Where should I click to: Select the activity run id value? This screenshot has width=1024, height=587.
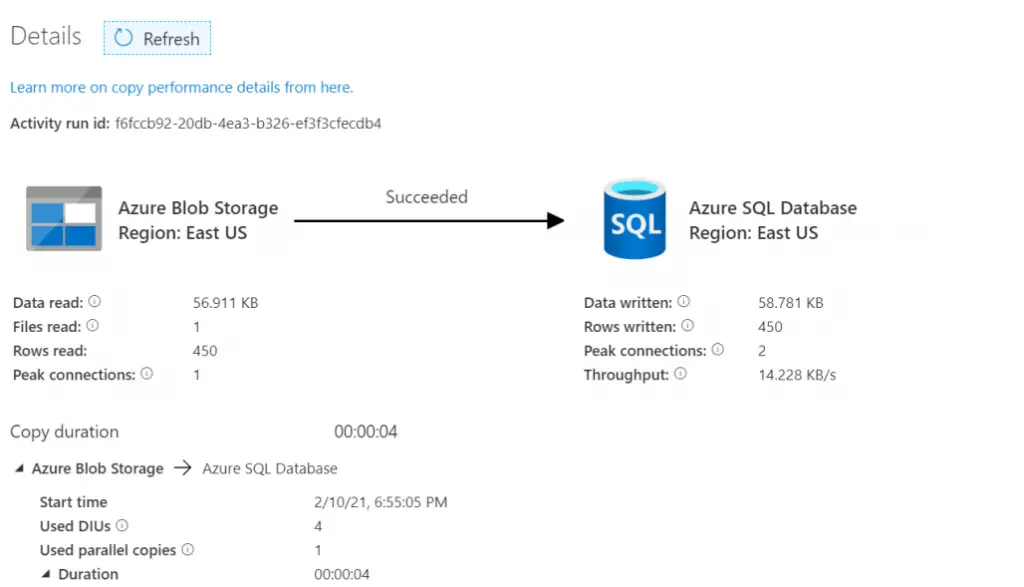[x=248, y=123]
